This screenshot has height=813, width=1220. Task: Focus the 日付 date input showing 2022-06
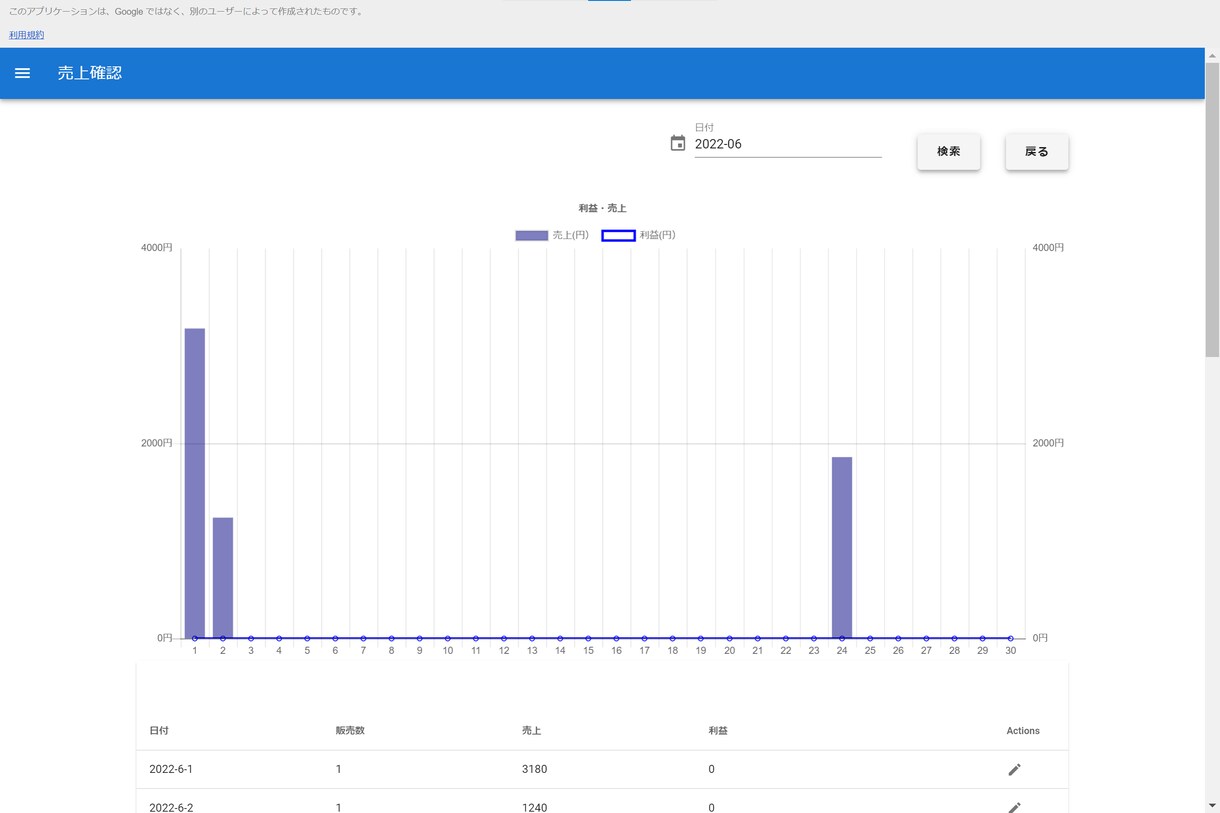pos(788,144)
